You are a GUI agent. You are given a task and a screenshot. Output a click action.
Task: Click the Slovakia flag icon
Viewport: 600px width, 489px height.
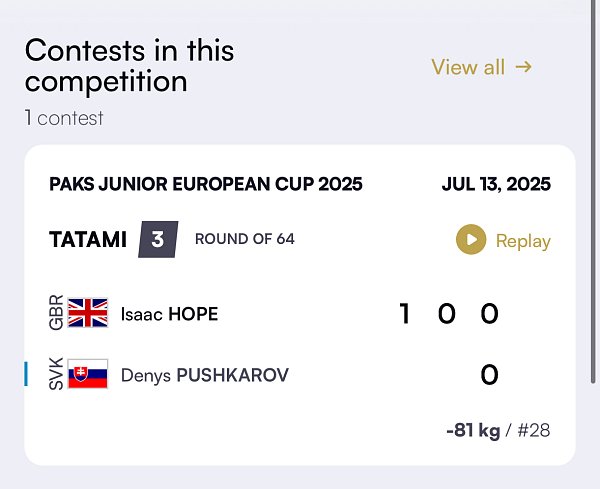[88, 374]
